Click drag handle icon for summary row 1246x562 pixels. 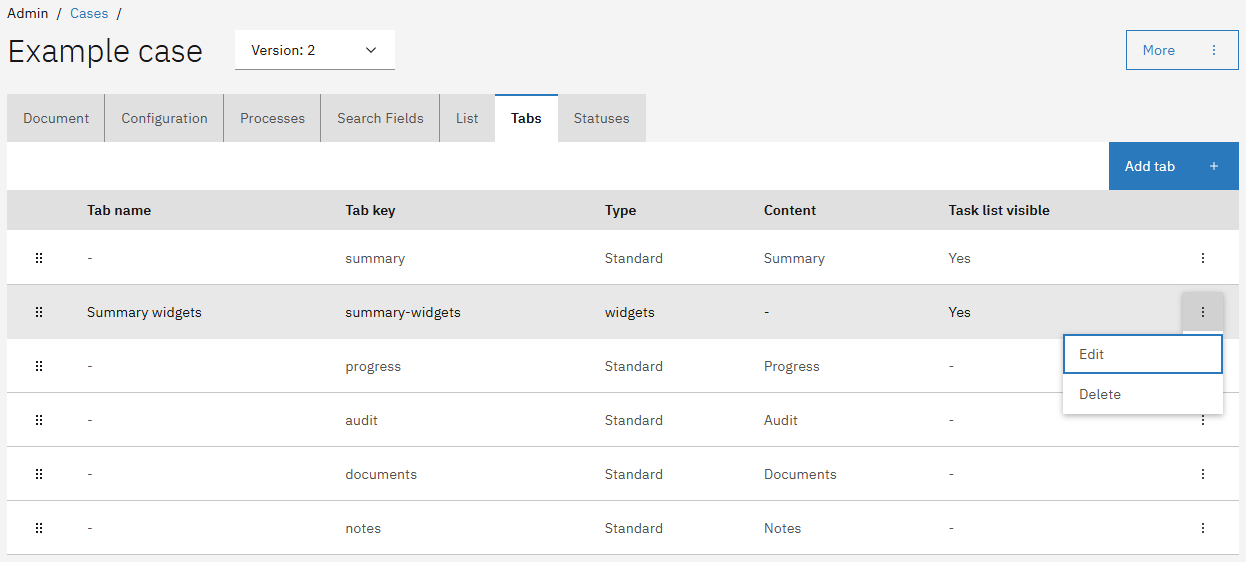39,258
